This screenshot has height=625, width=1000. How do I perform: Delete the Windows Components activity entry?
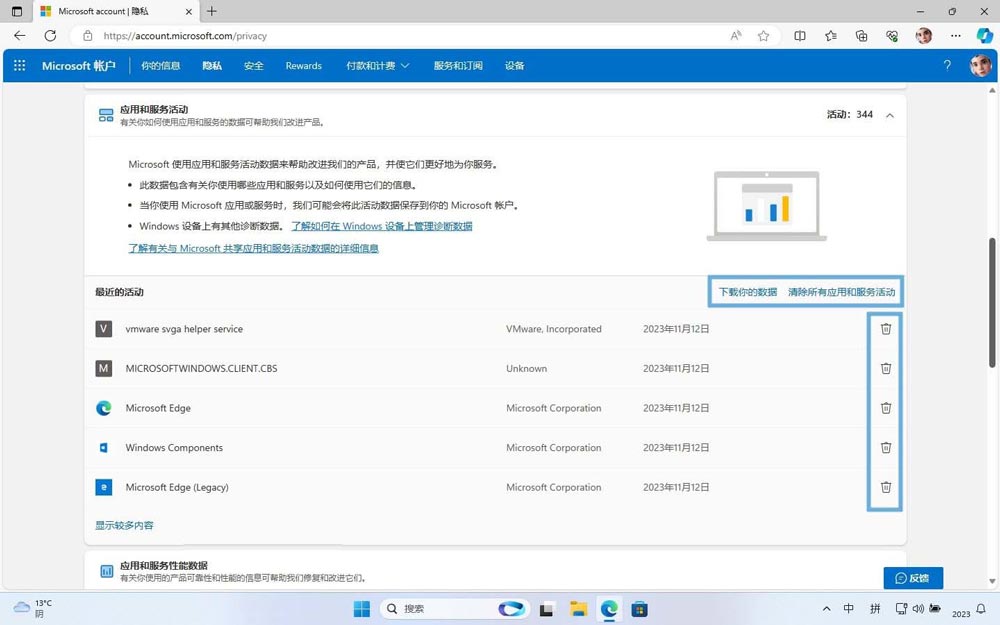[x=885, y=448]
